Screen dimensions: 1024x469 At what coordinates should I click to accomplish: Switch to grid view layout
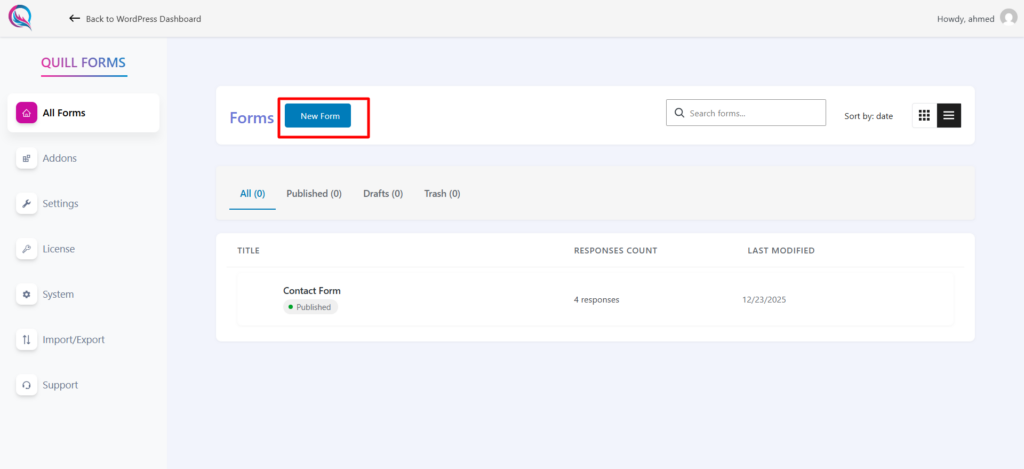tap(924, 116)
